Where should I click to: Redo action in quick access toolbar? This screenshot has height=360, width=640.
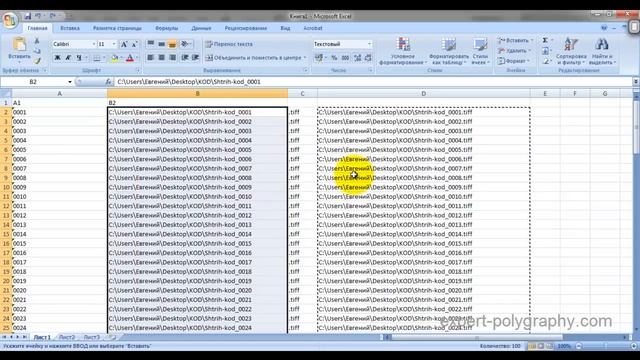pyautogui.click(x=53, y=16)
